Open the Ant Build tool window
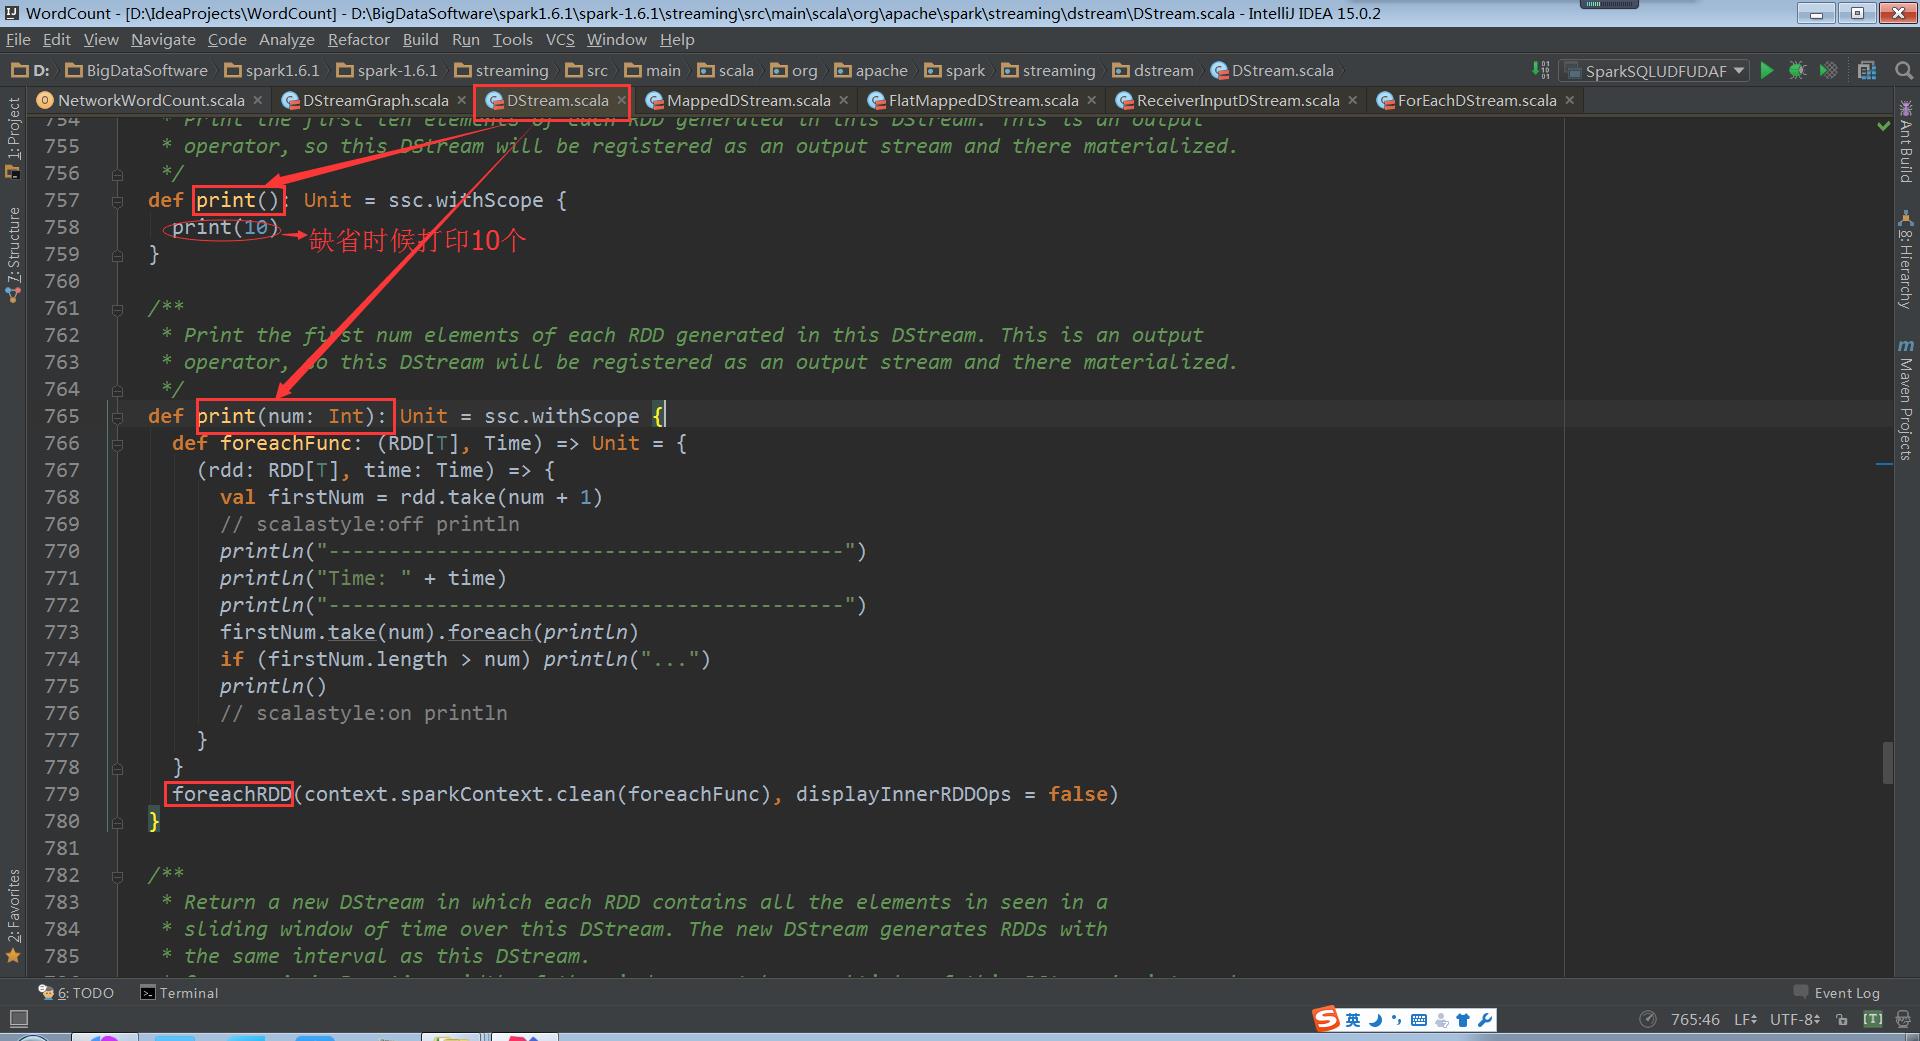Viewport: 1920px width, 1041px height. tap(1906, 141)
